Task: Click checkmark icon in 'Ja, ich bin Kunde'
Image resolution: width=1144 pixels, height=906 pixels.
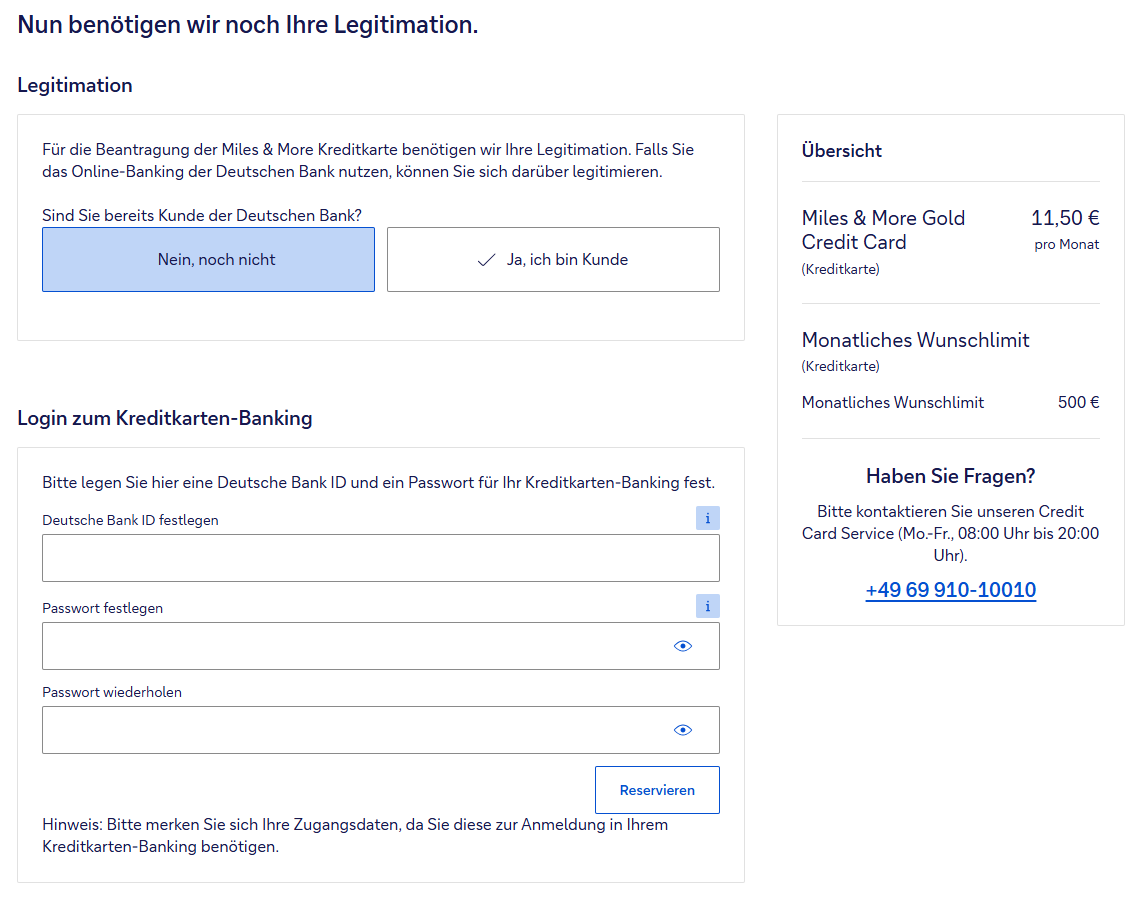Action: click(487, 260)
